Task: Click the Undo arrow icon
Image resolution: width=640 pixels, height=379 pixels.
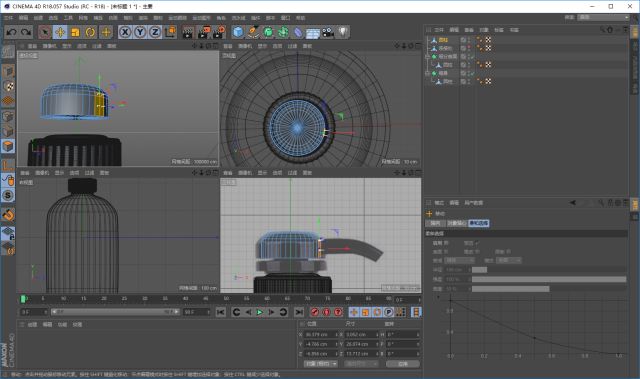Action: tap(11, 32)
